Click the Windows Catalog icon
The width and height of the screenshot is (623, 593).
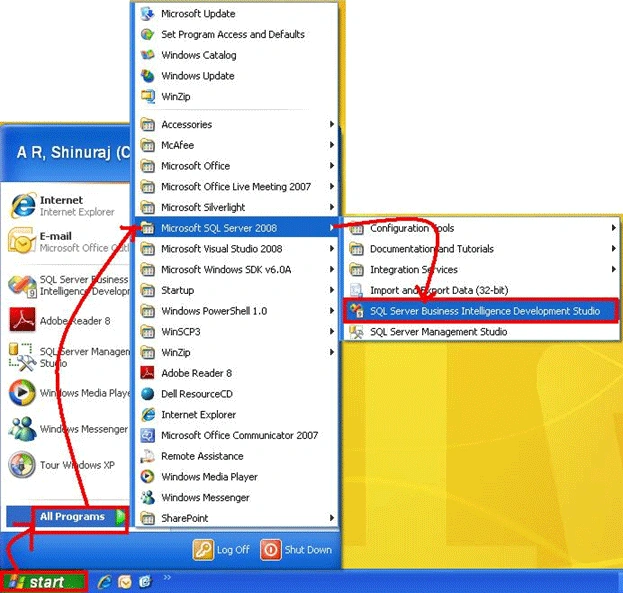pos(147,55)
